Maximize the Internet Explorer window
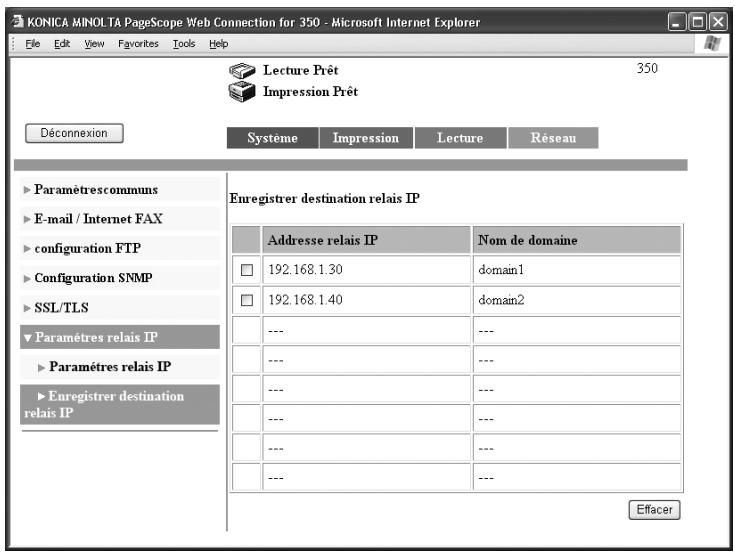 [x=697, y=22]
